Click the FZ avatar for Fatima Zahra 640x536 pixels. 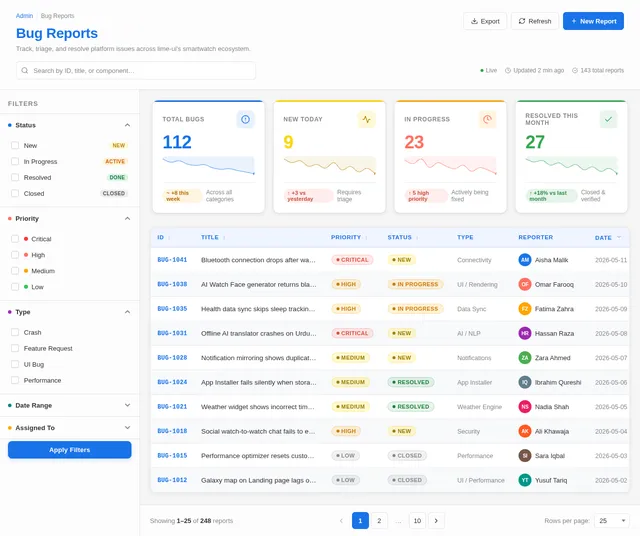pyautogui.click(x=525, y=309)
